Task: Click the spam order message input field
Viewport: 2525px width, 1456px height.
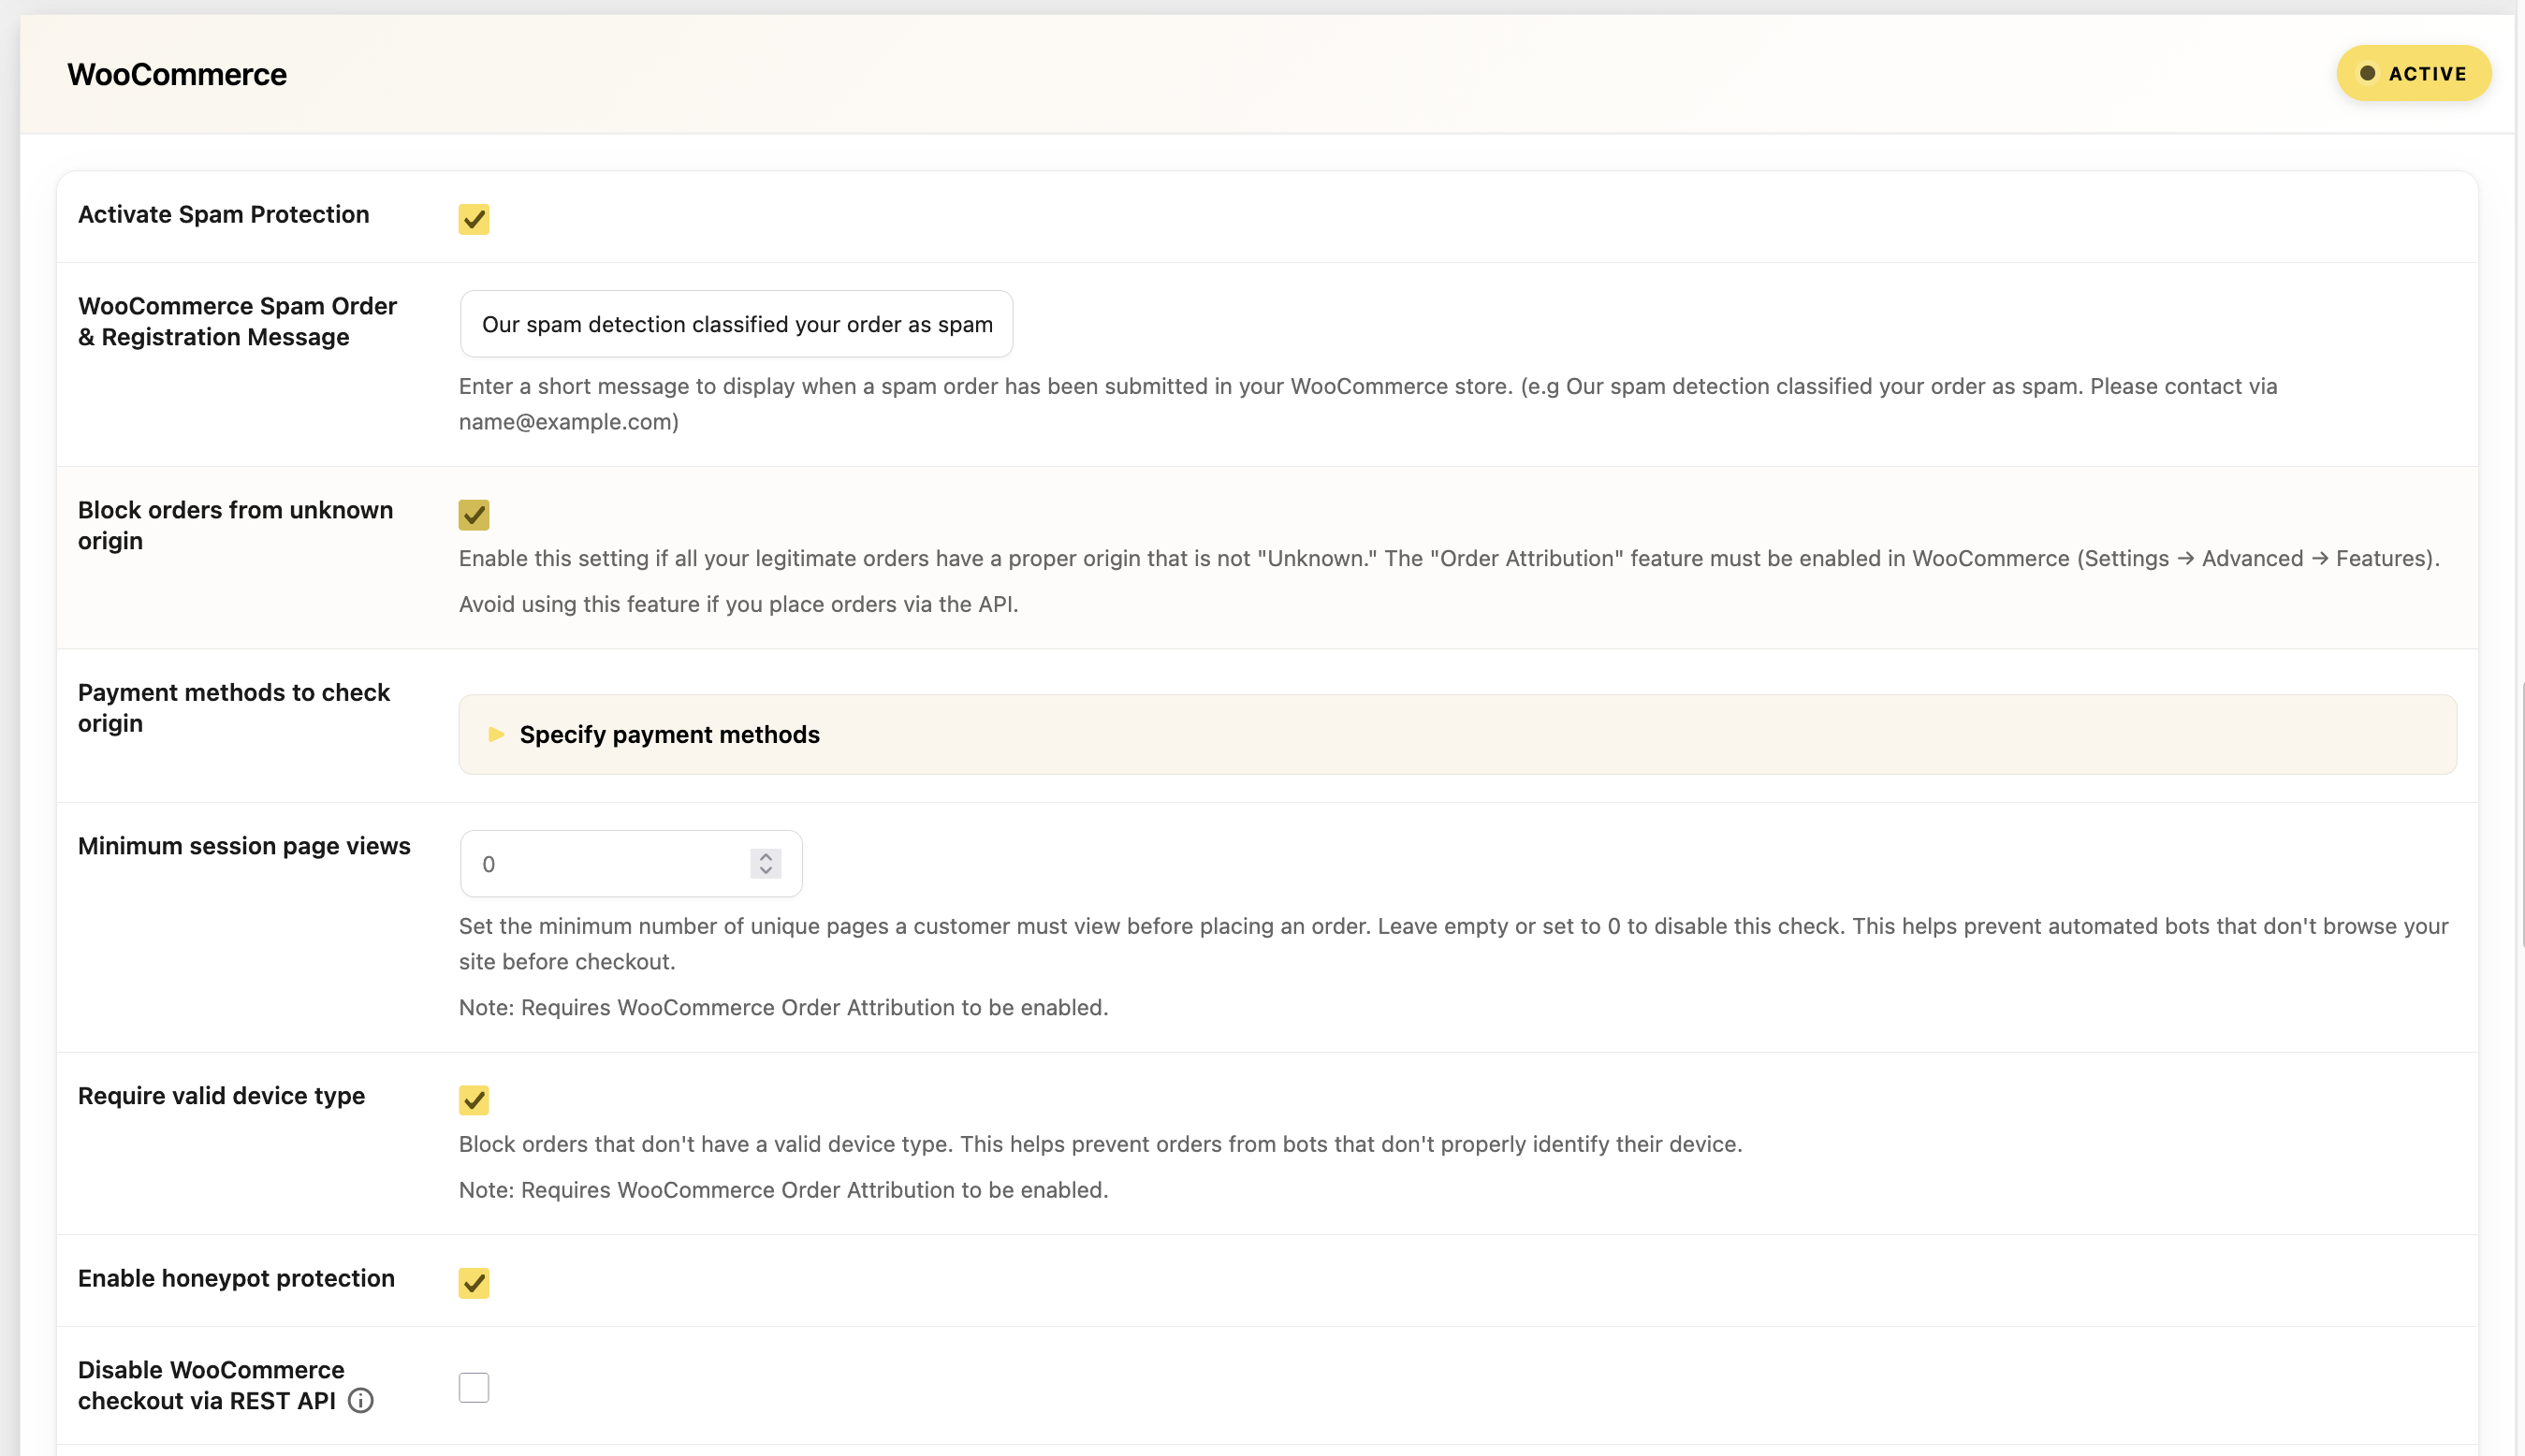Action: (x=737, y=324)
